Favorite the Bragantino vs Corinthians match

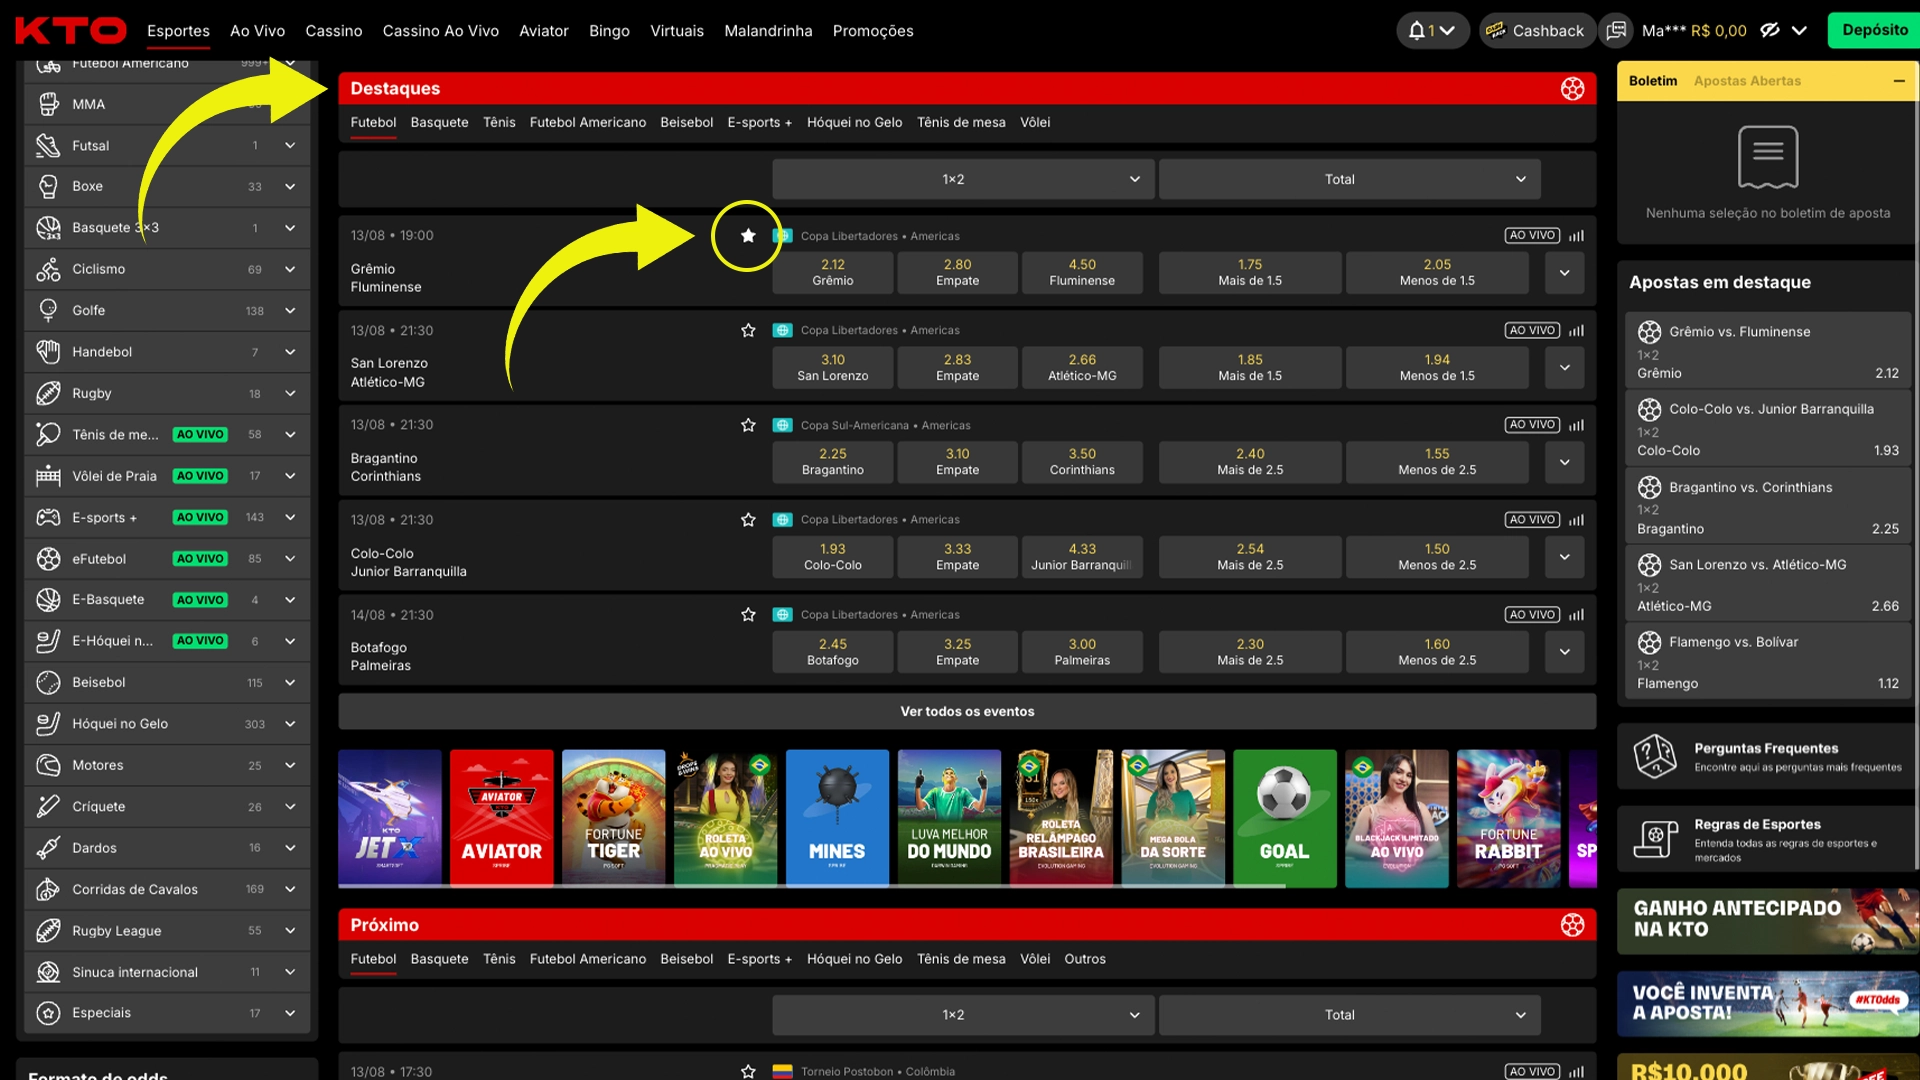(x=748, y=425)
